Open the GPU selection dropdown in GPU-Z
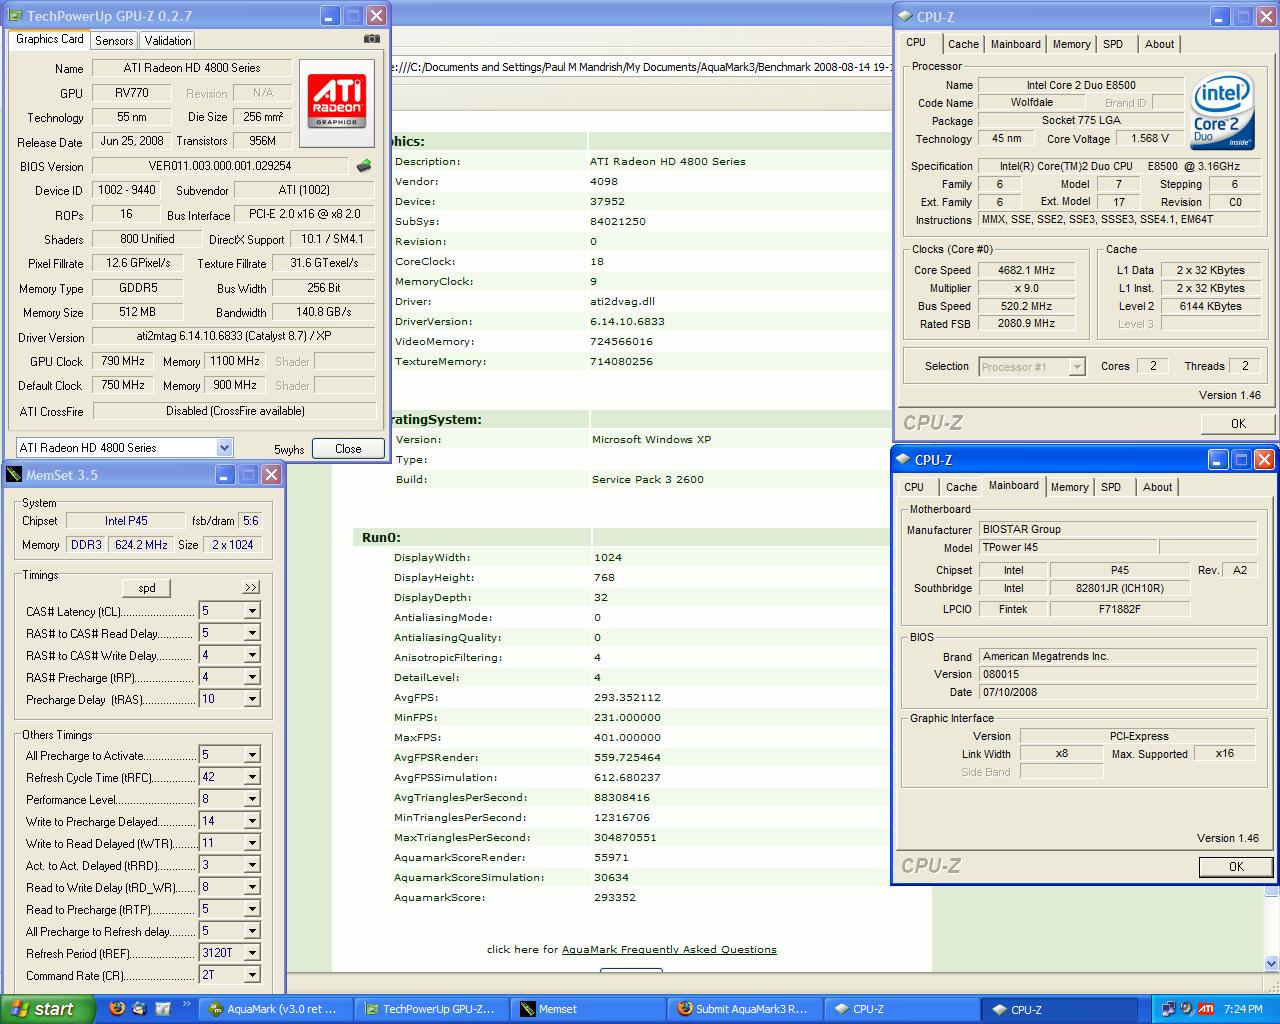Image resolution: width=1280 pixels, height=1024 pixels. 224,448
